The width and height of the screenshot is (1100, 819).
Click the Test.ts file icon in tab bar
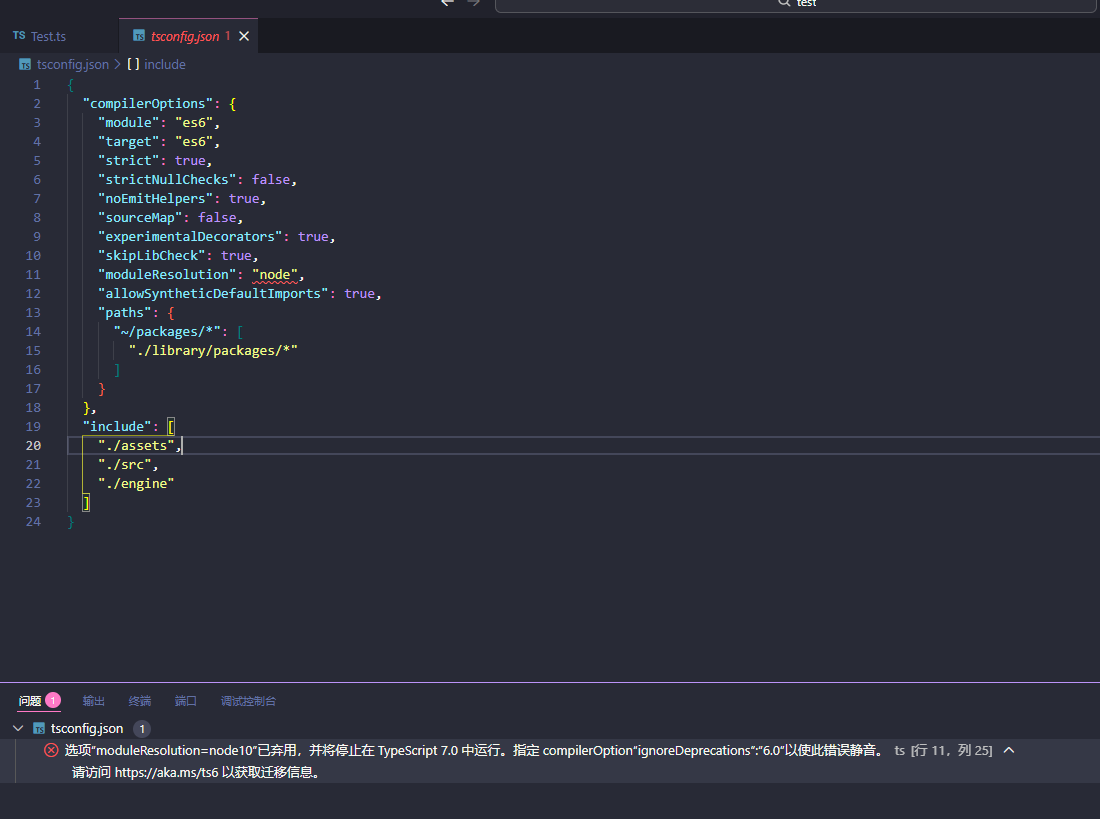click(x=19, y=36)
